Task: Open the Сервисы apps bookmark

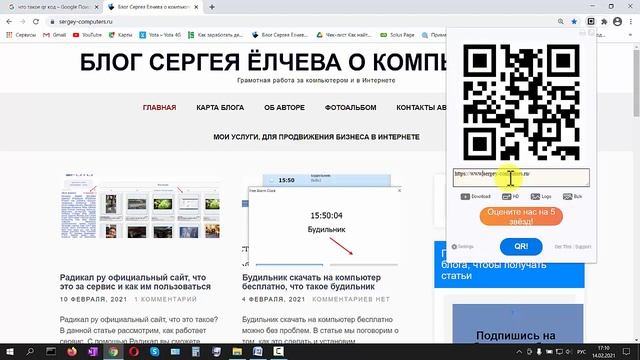Action: click(21, 35)
